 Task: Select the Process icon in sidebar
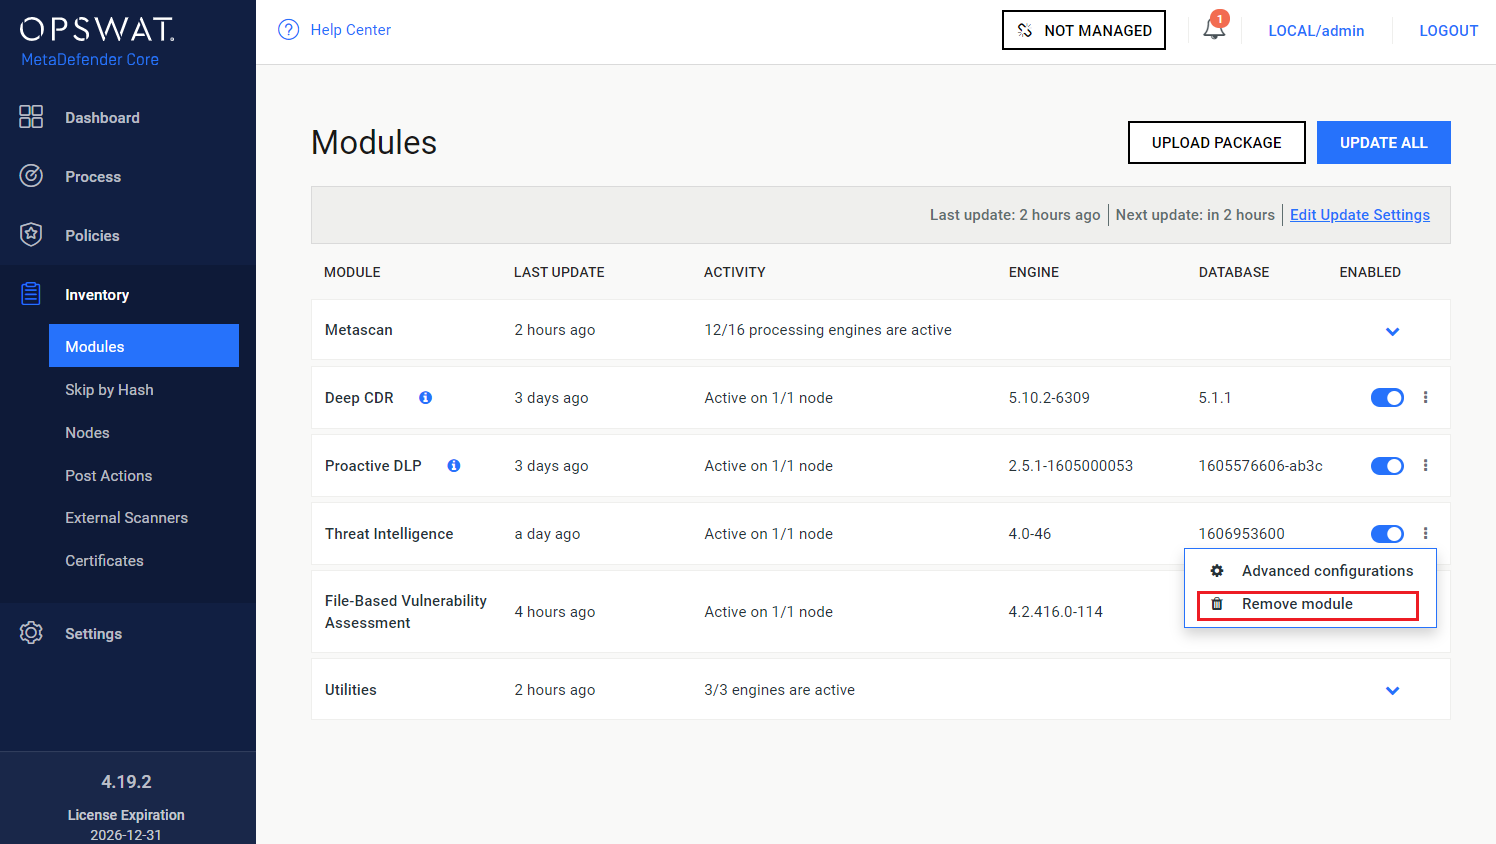[x=31, y=176]
